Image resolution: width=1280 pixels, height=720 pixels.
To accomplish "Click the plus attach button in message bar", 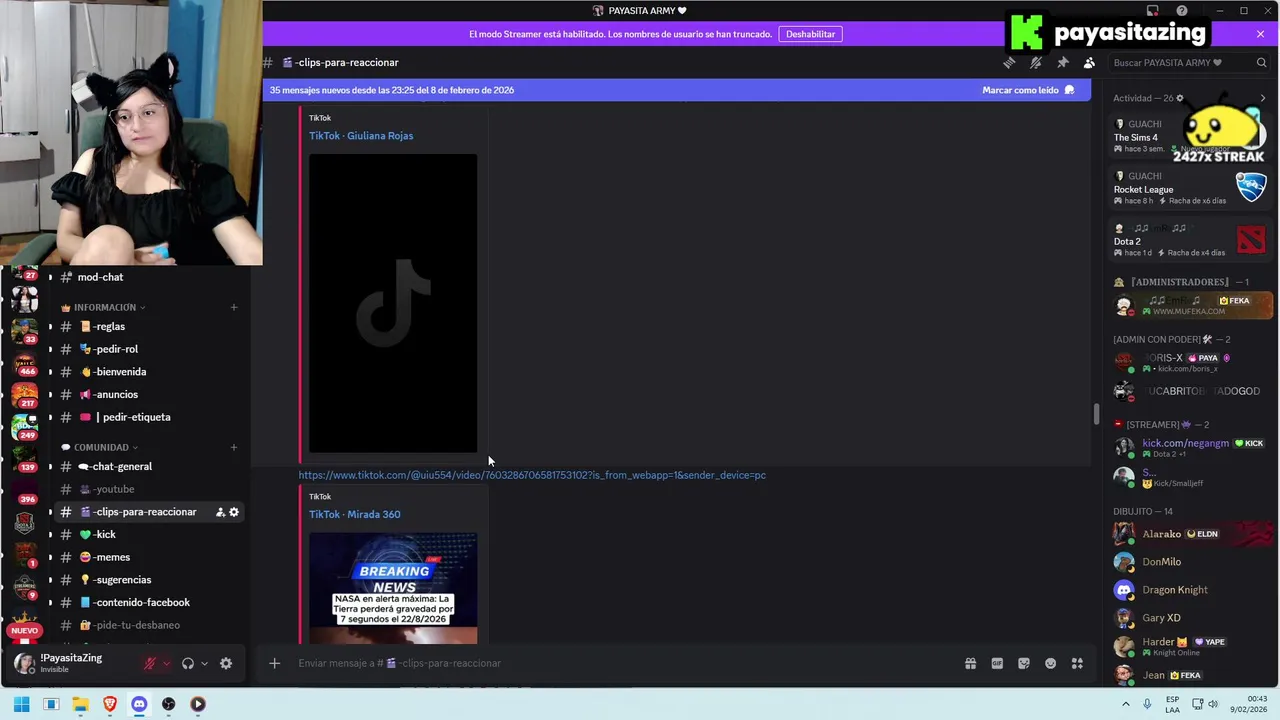I will (274, 663).
